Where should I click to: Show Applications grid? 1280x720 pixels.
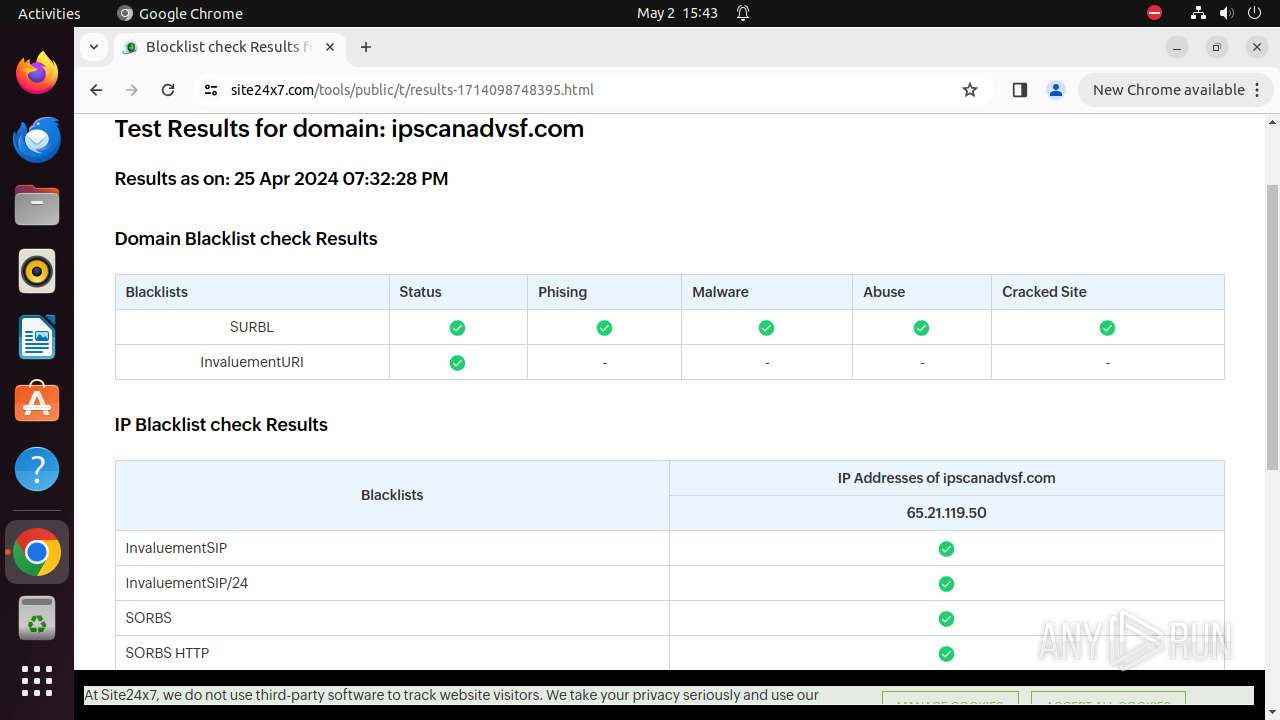point(37,681)
